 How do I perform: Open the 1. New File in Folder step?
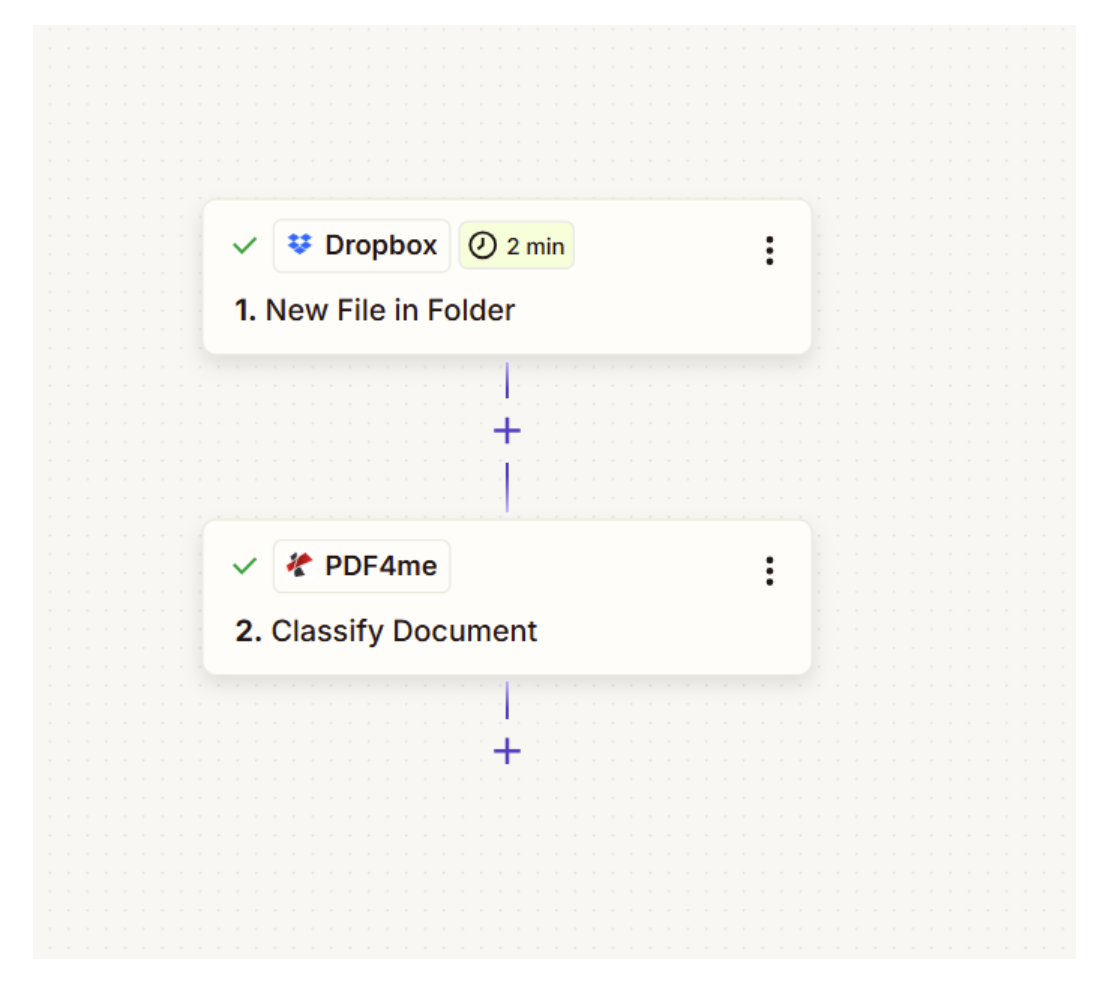(507, 277)
